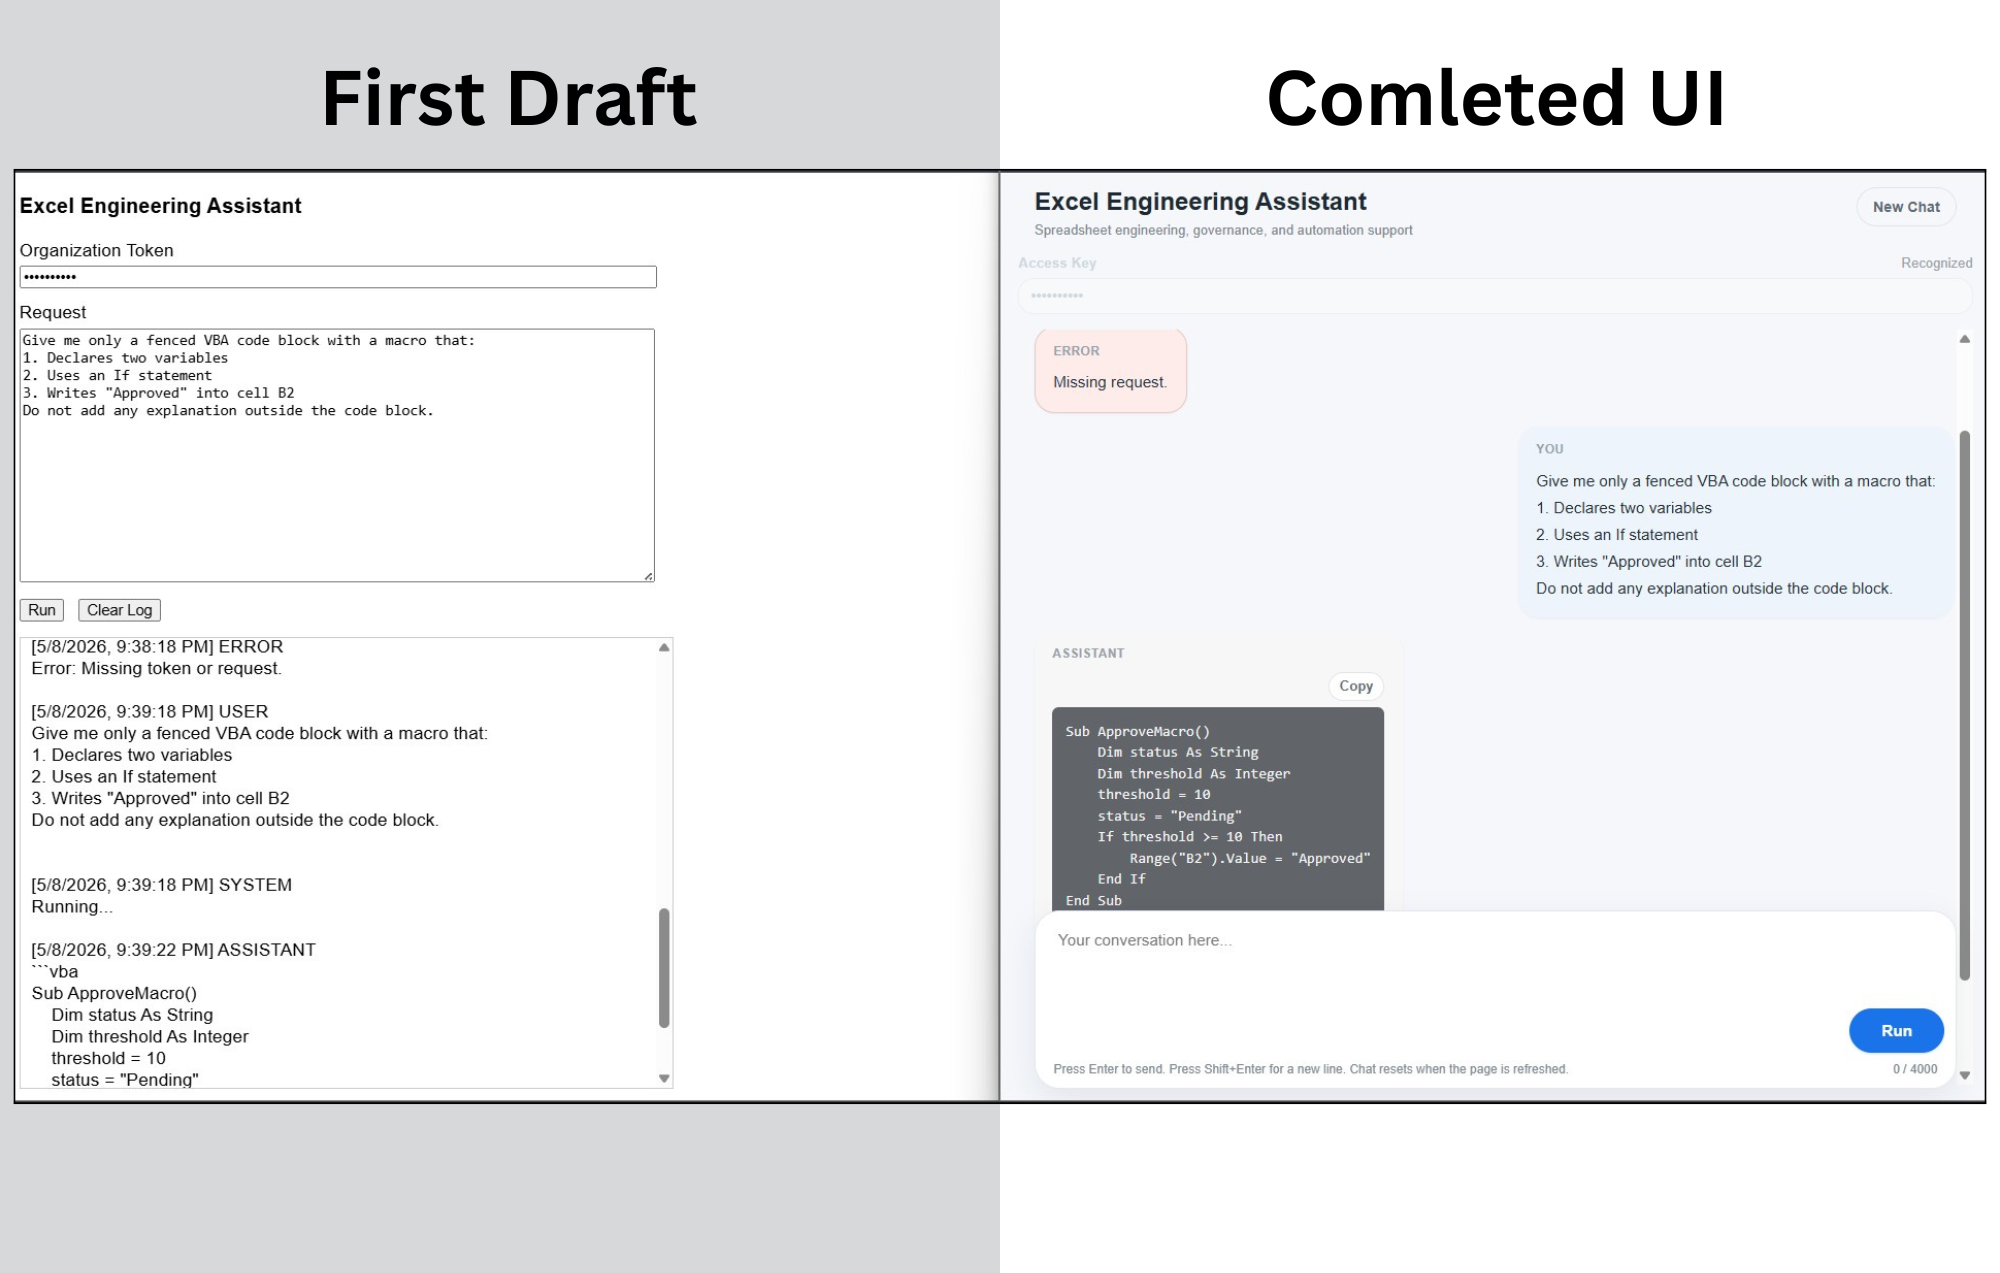Click the log scrollbar down arrow in First Draft
This screenshot has height=1273, width=2000.
pos(664,1079)
